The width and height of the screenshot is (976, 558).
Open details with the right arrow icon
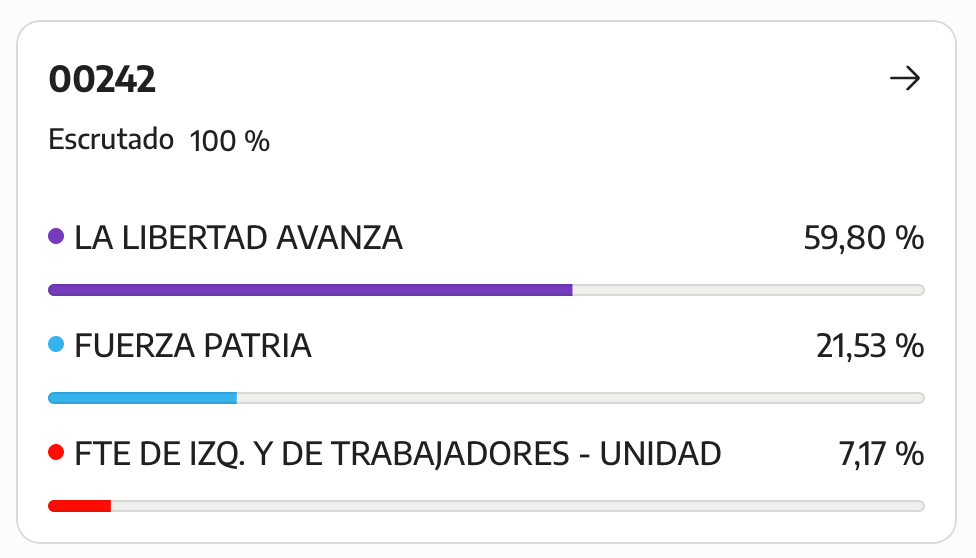904,78
